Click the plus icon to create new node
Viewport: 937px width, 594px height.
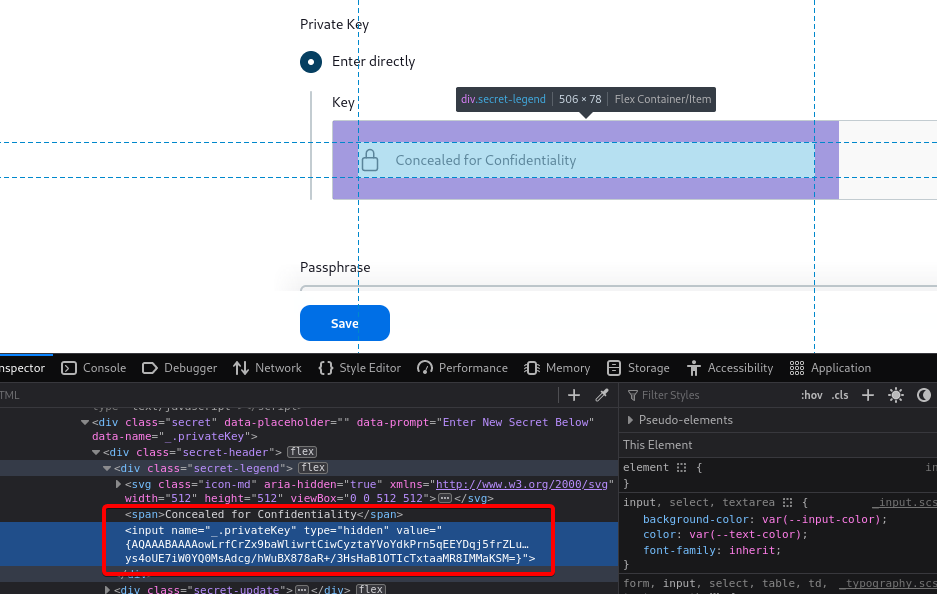click(574, 395)
